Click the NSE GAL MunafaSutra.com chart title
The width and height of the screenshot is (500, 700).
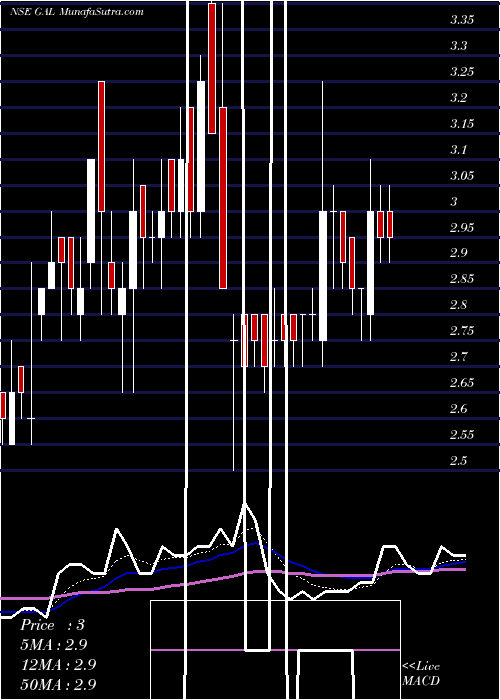click(77, 12)
